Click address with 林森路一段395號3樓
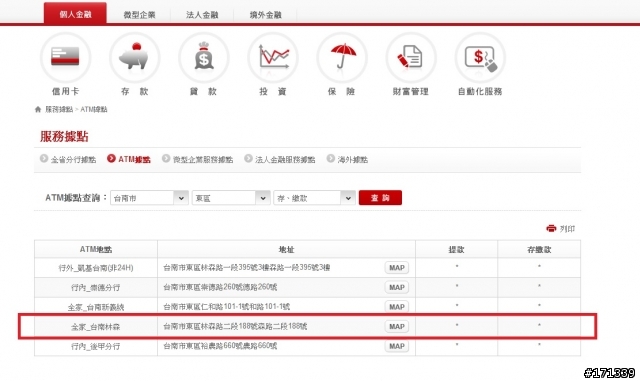The image size is (640, 381). tap(247, 267)
